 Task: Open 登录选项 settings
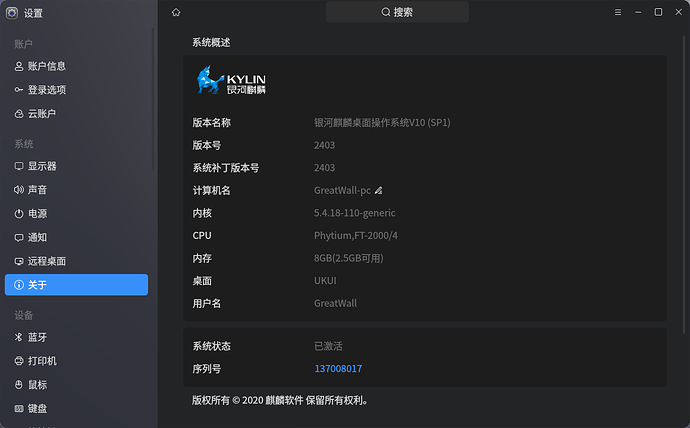click(x=76, y=90)
